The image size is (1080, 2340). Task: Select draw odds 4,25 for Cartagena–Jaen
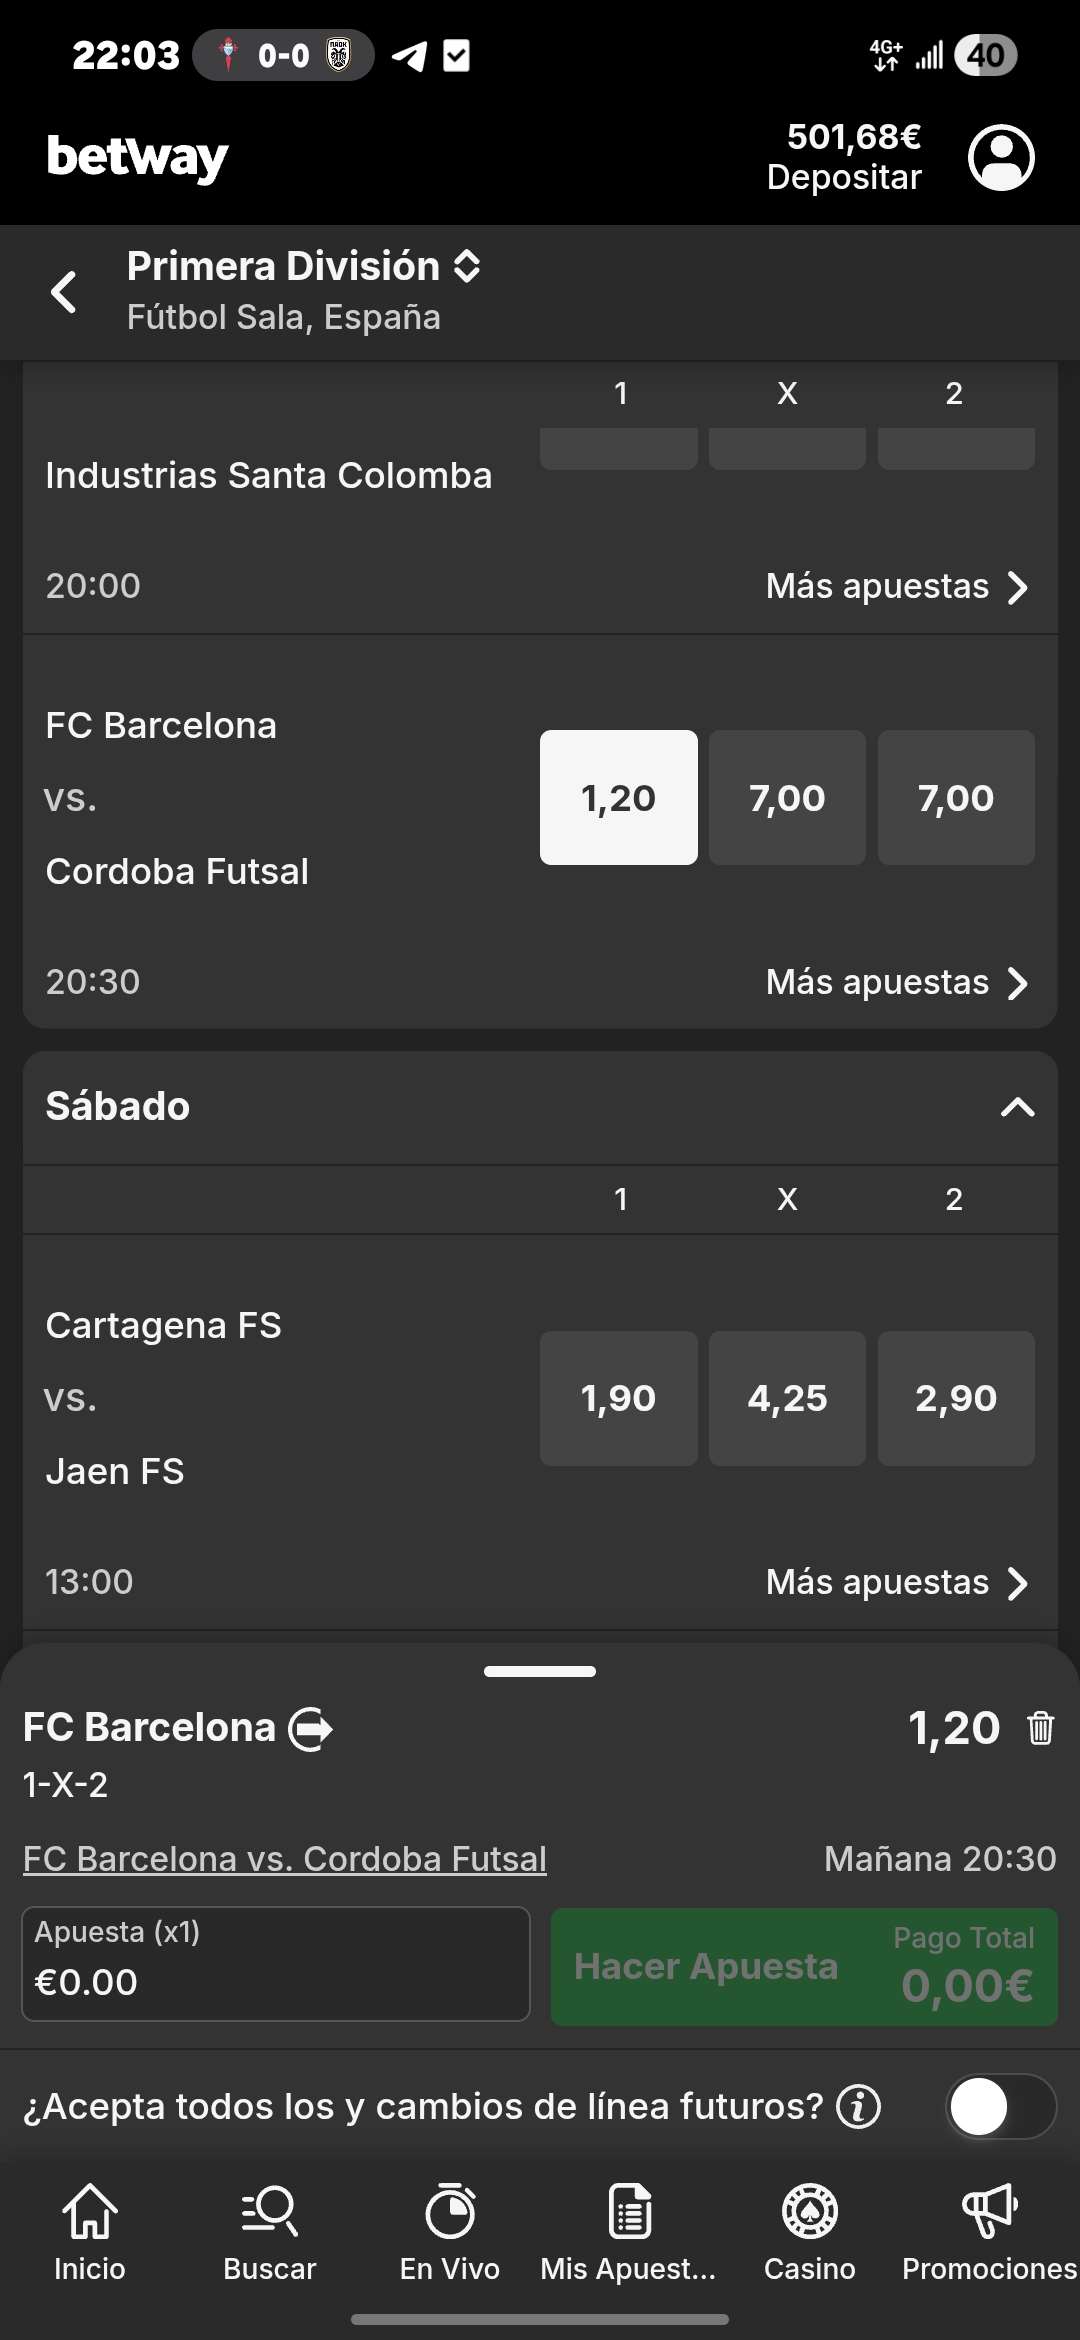[x=787, y=1397]
